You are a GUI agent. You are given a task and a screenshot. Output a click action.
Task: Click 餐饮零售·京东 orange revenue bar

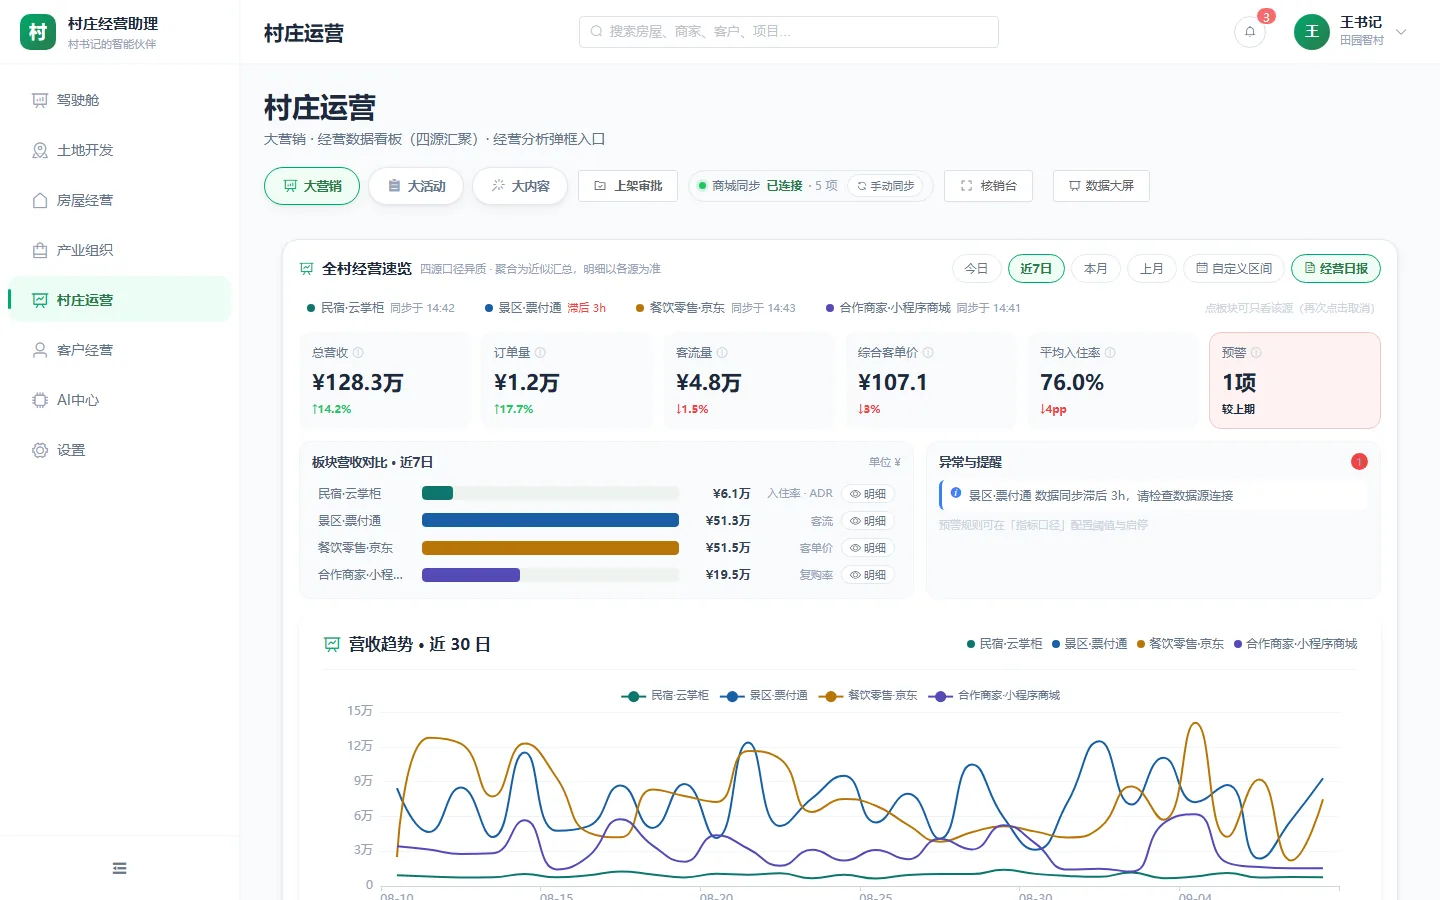click(550, 548)
